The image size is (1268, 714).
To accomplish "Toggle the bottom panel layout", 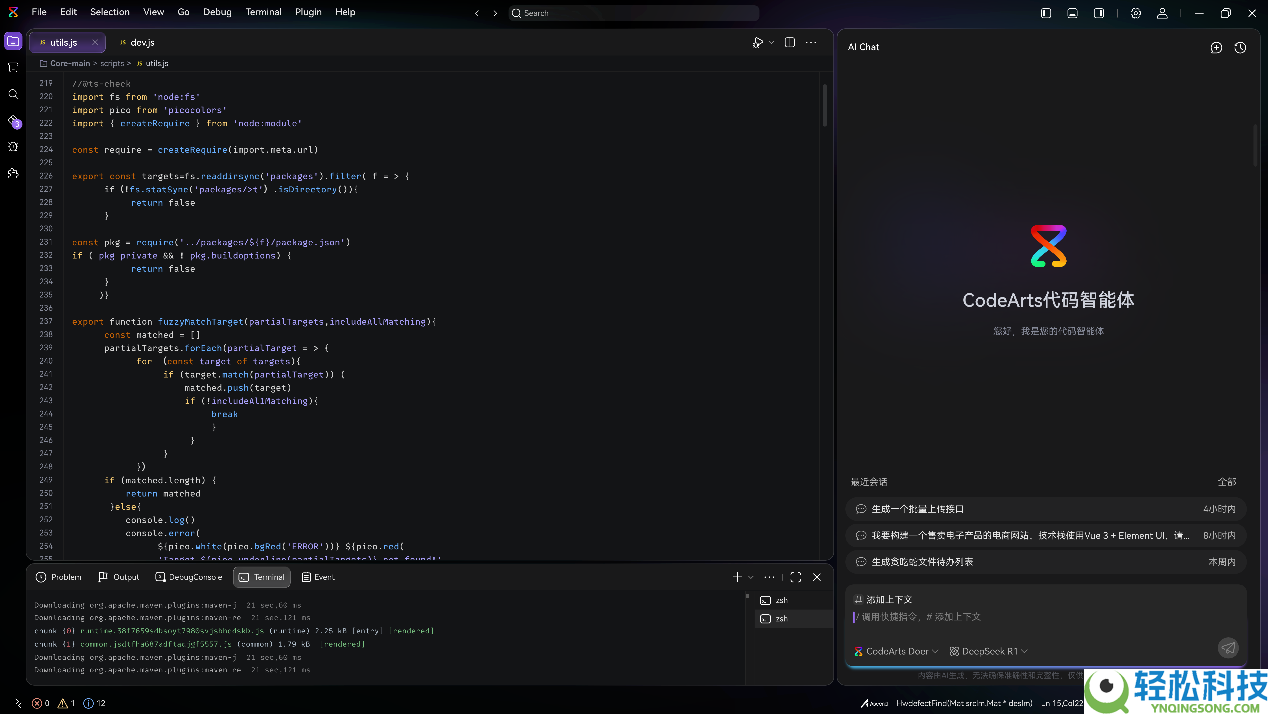I will click(x=1072, y=13).
